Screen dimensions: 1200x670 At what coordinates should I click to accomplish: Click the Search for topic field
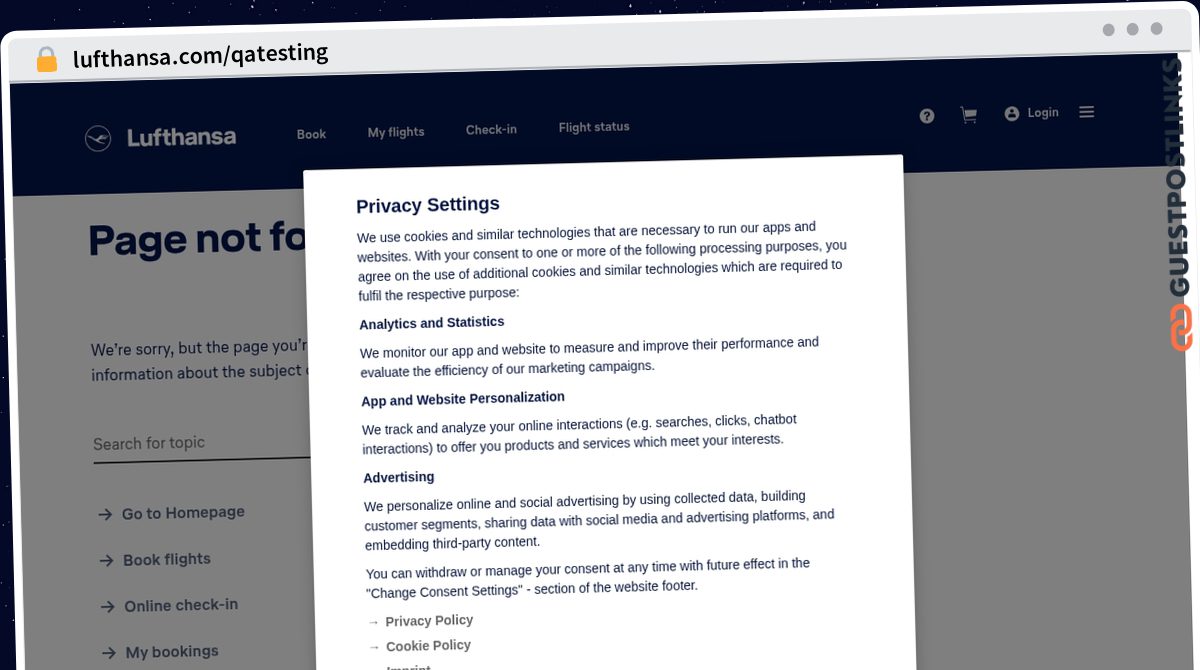[x=200, y=443]
